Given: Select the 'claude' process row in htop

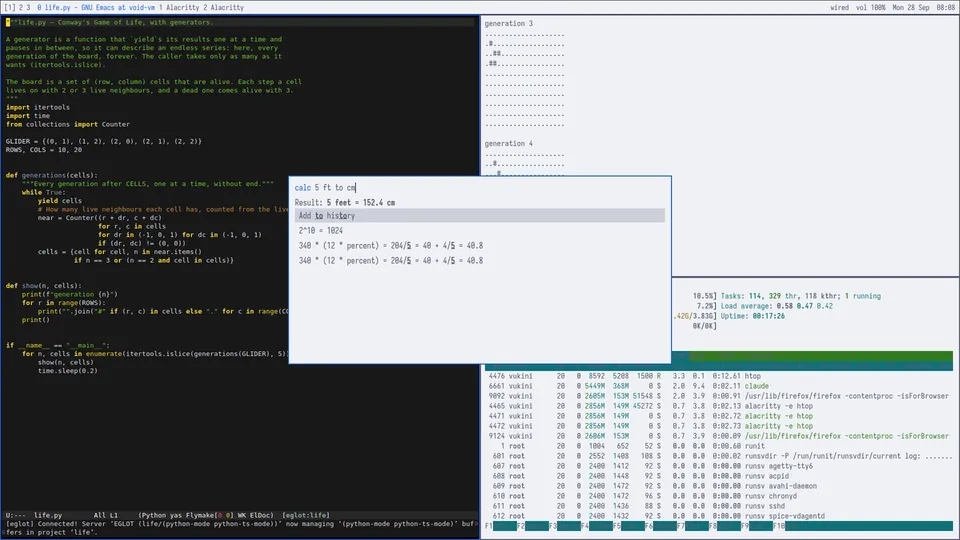Looking at the screenshot, I should (719, 386).
